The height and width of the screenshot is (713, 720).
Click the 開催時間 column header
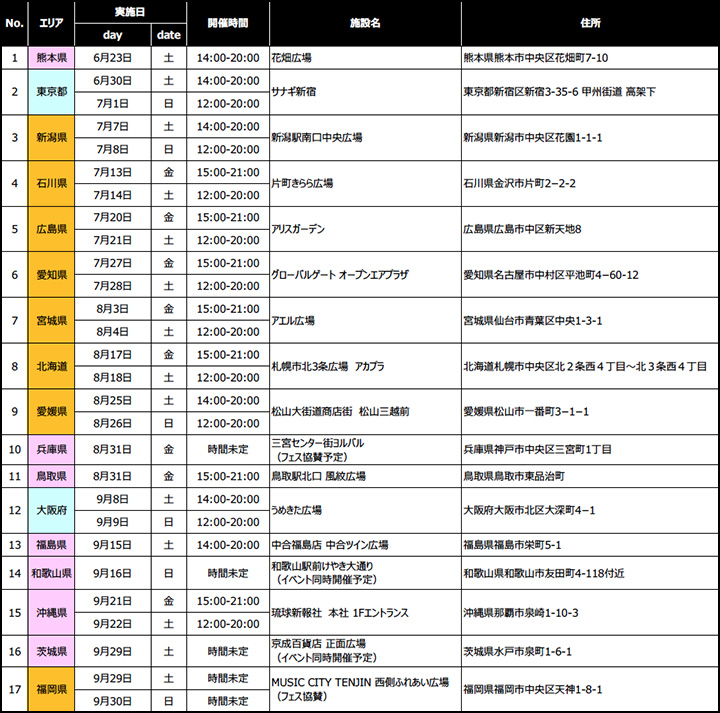click(x=228, y=23)
